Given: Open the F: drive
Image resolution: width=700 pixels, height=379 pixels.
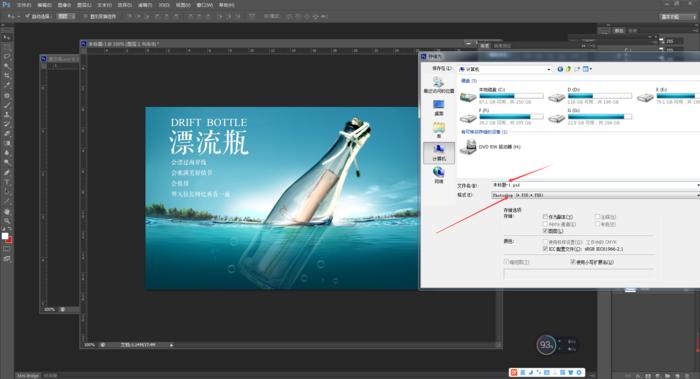Looking at the screenshot, I should [502, 117].
